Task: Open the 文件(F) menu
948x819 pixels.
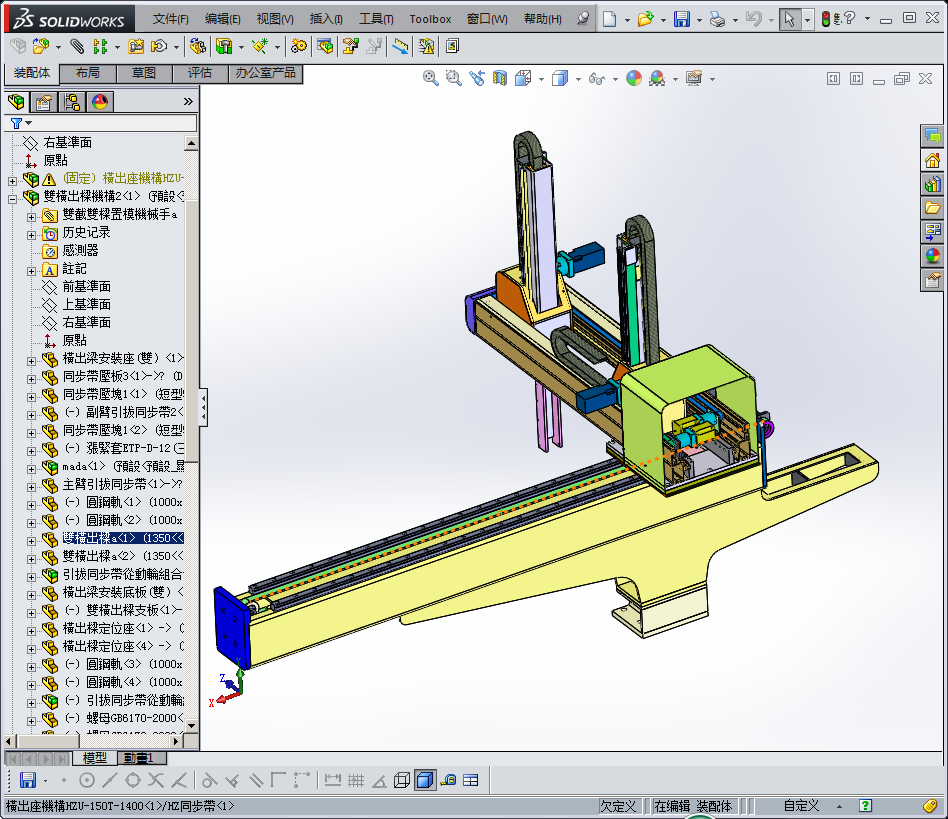Action: 170,19
